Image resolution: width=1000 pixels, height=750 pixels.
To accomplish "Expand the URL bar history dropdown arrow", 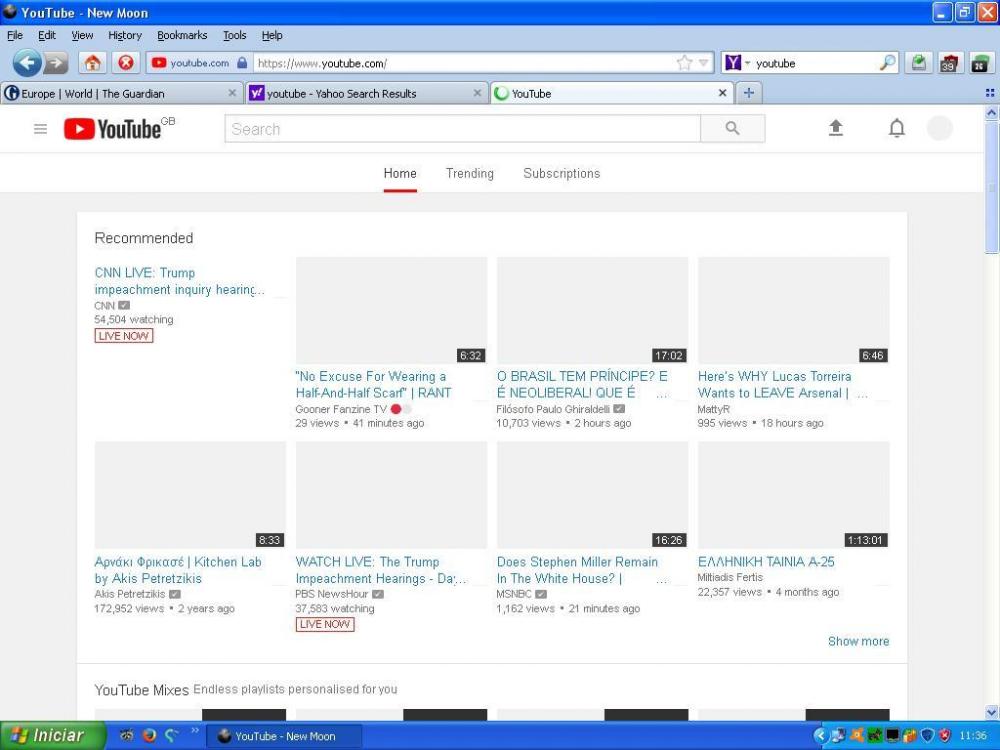I will point(704,63).
